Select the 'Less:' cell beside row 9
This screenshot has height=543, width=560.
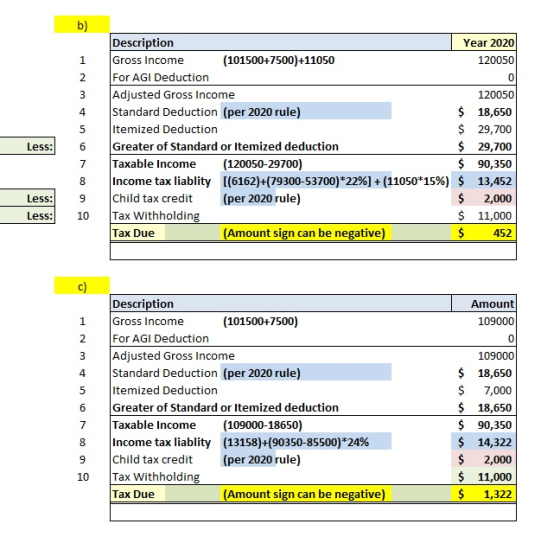(28, 198)
